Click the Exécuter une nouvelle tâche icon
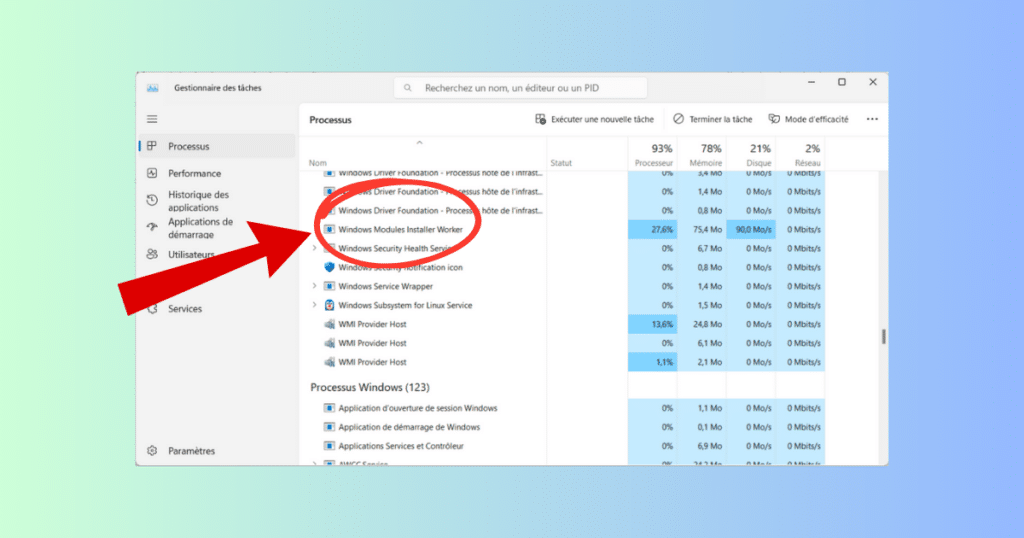This screenshot has width=1024, height=538. pos(540,119)
